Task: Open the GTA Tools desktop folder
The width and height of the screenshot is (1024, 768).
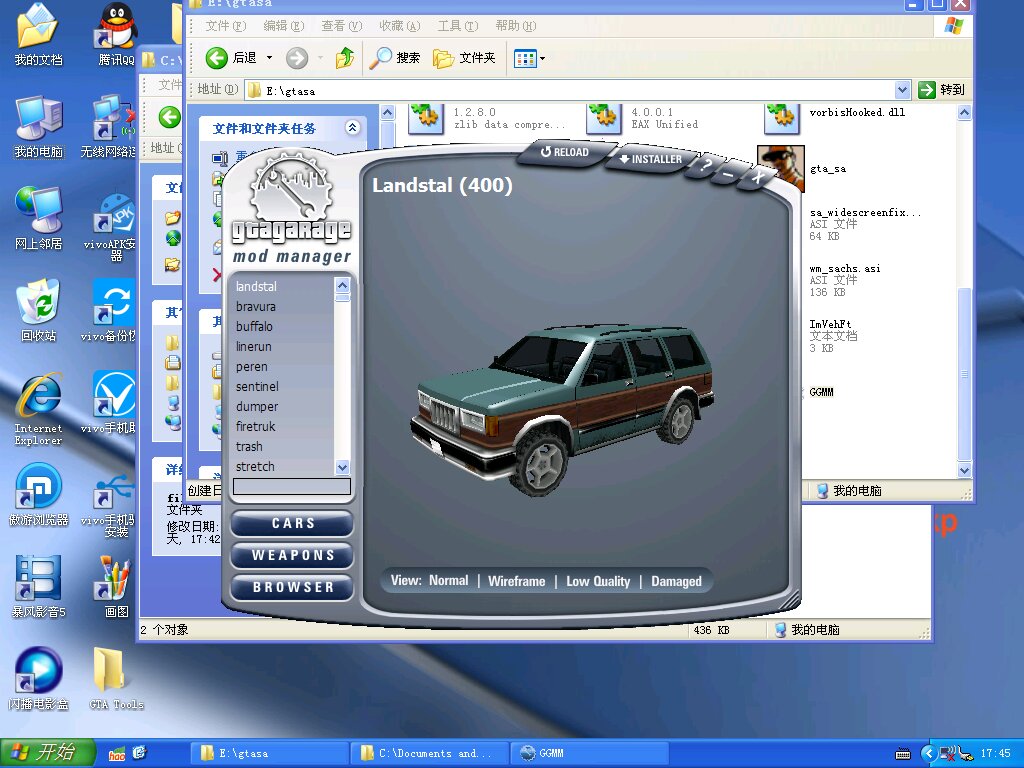Action: [116, 679]
